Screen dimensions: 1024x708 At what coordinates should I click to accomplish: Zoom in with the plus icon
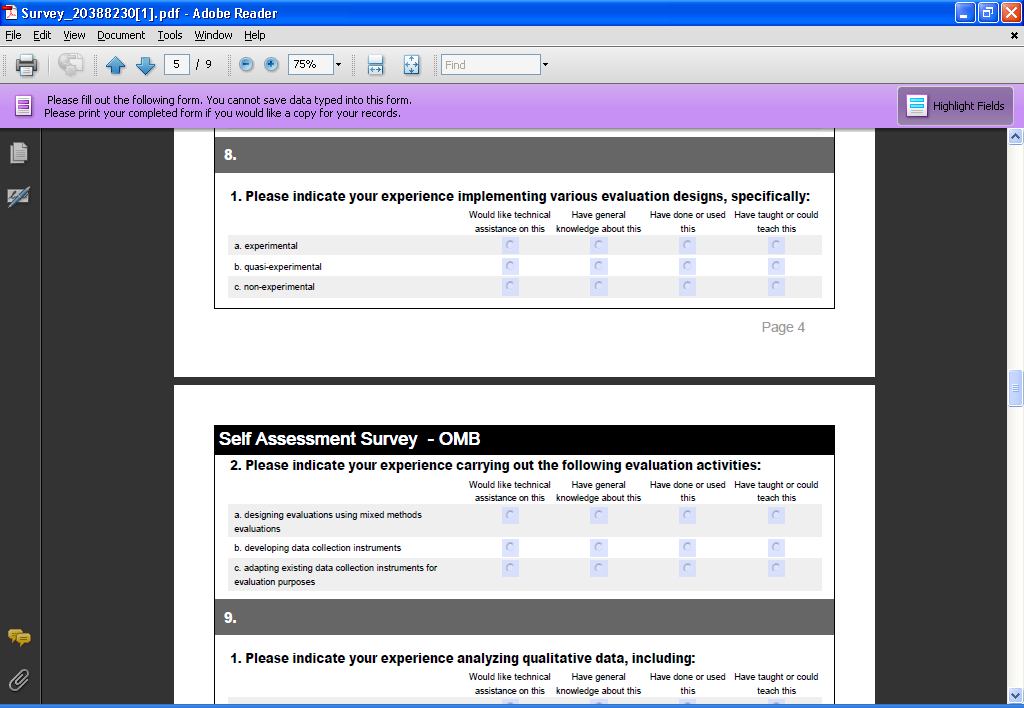pyautogui.click(x=271, y=65)
